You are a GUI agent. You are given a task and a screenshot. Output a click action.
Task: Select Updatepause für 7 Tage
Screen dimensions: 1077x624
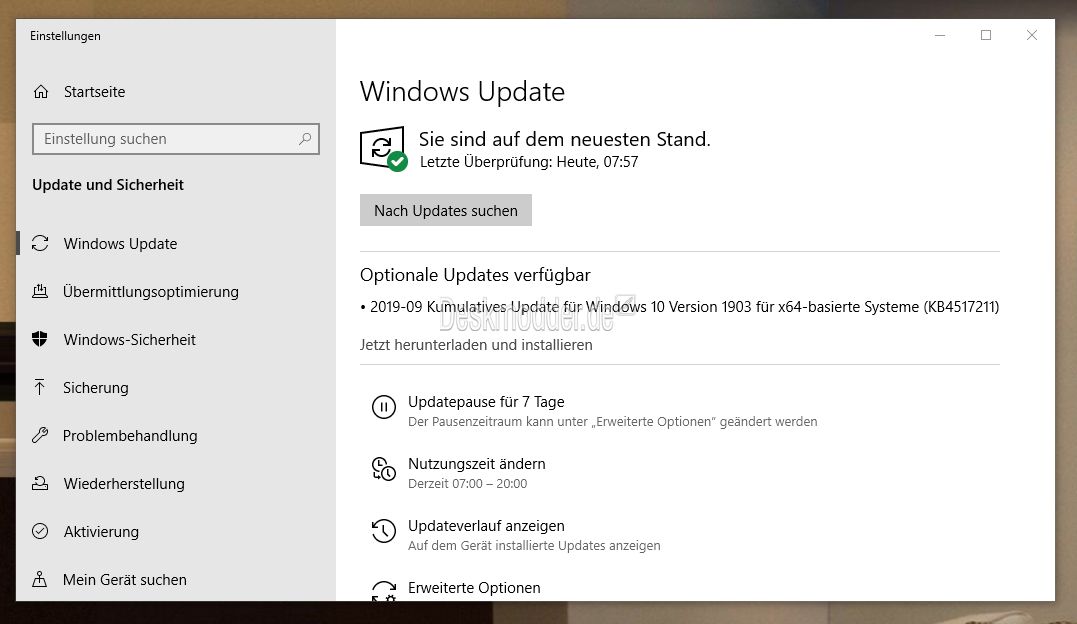(486, 402)
